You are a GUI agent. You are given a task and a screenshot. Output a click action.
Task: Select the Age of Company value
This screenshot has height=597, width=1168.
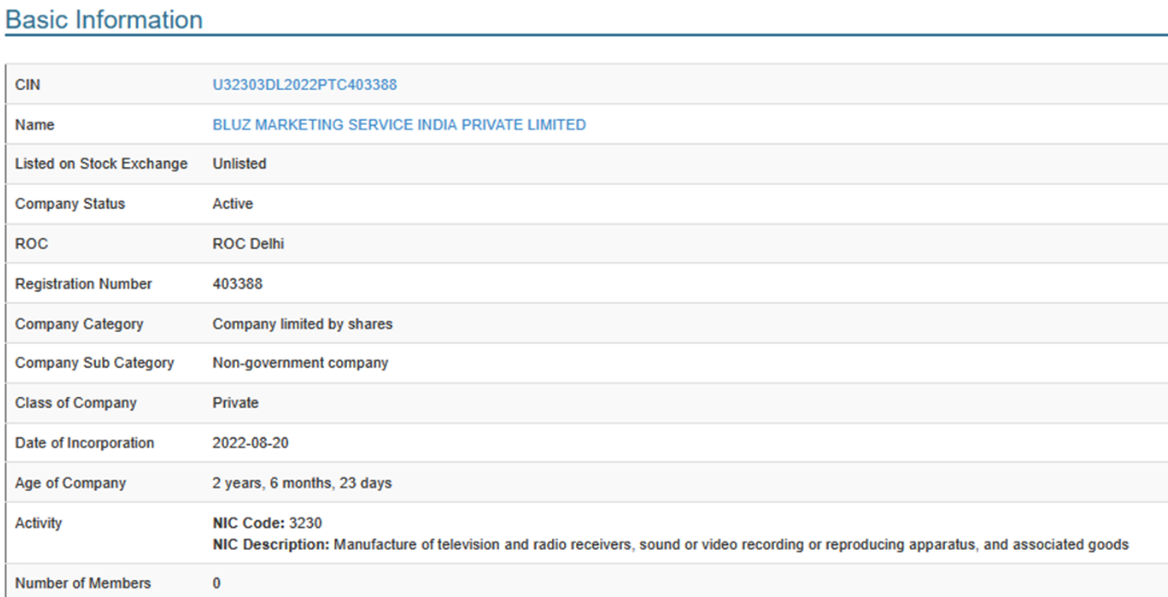tap(302, 483)
